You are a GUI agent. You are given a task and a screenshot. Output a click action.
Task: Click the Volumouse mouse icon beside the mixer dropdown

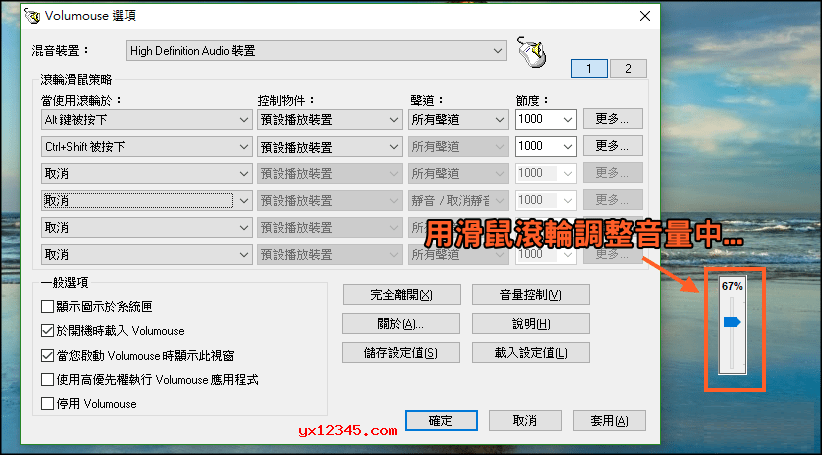532,52
